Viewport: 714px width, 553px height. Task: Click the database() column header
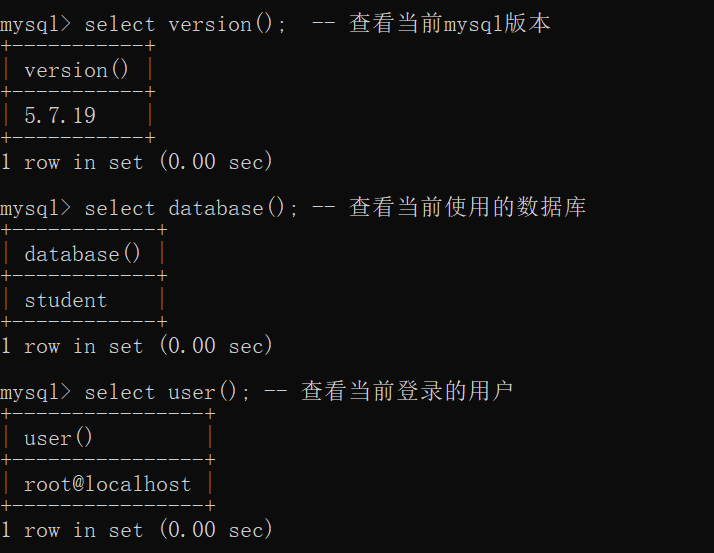[x=82, y=254]
